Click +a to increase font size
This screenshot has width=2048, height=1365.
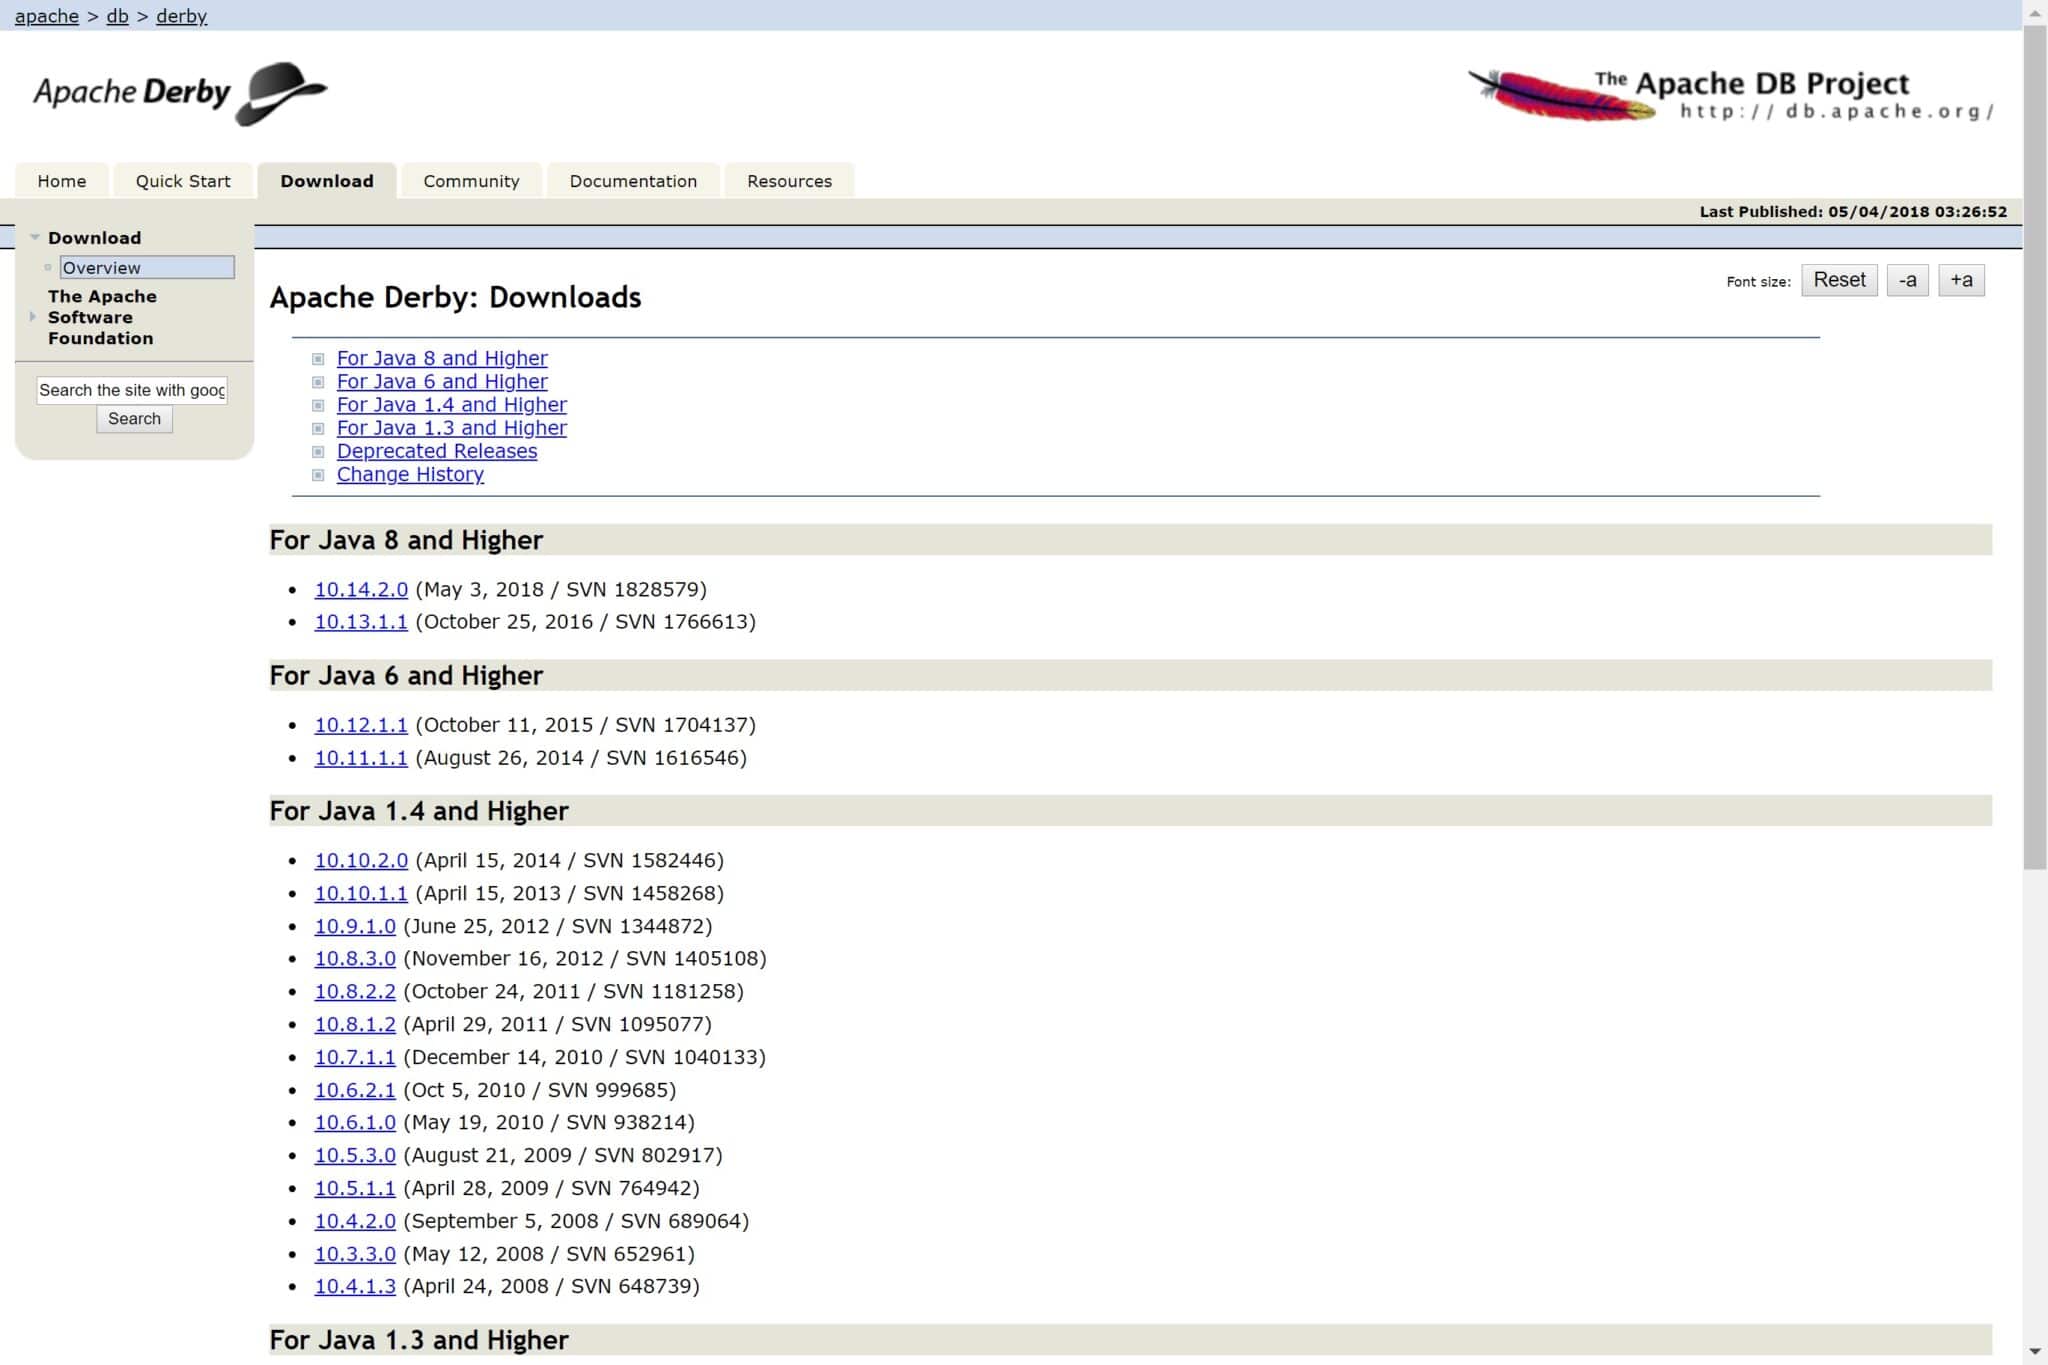[x=1961, y=279]
